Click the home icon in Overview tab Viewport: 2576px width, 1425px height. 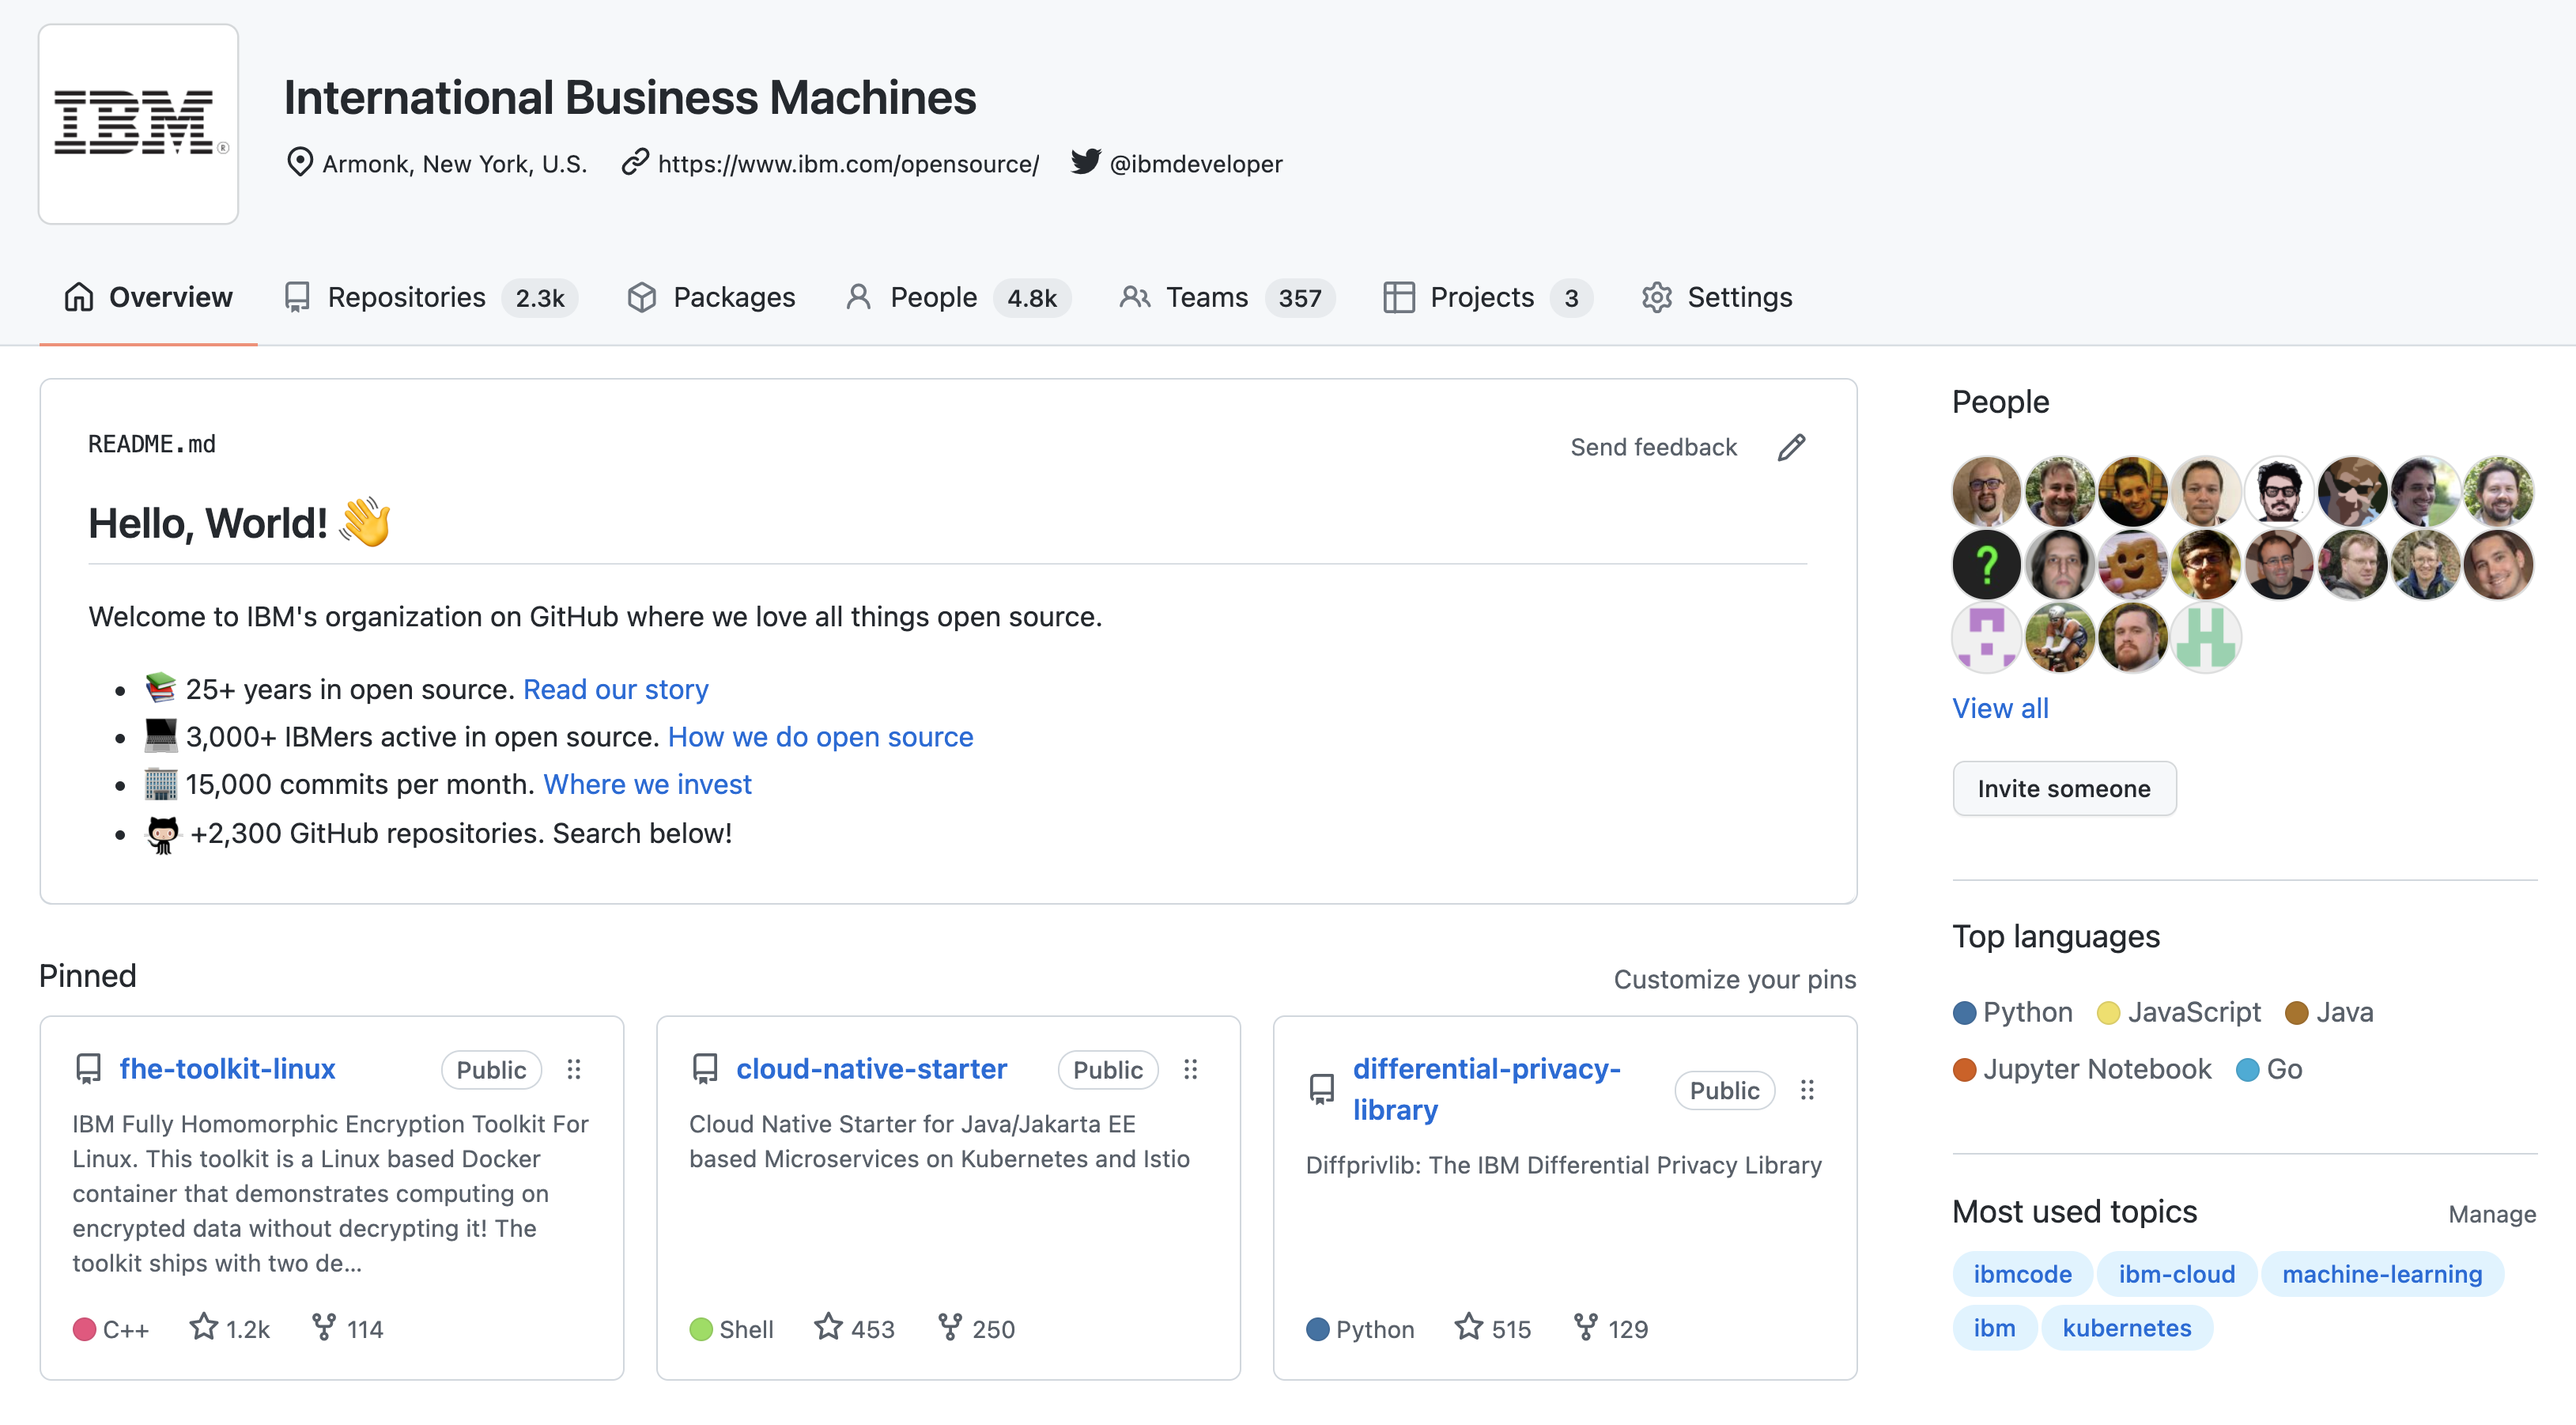(x=79, y=297)
